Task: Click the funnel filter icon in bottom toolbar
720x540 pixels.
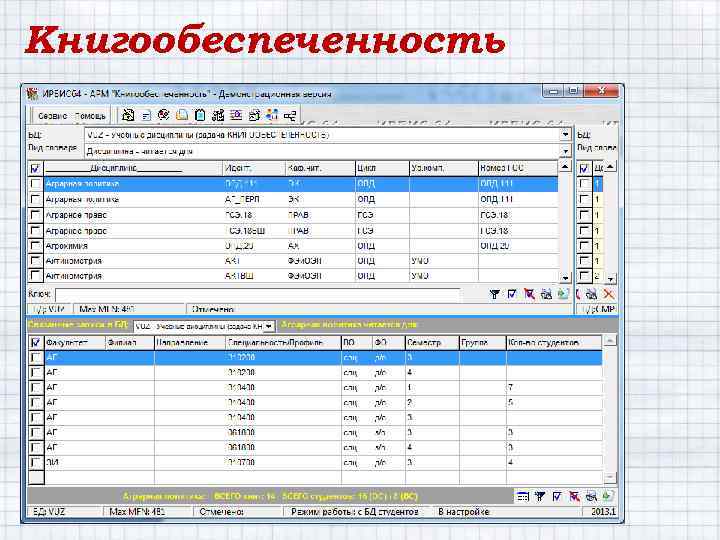Action: pyautogui.click(x=540, y=496)
